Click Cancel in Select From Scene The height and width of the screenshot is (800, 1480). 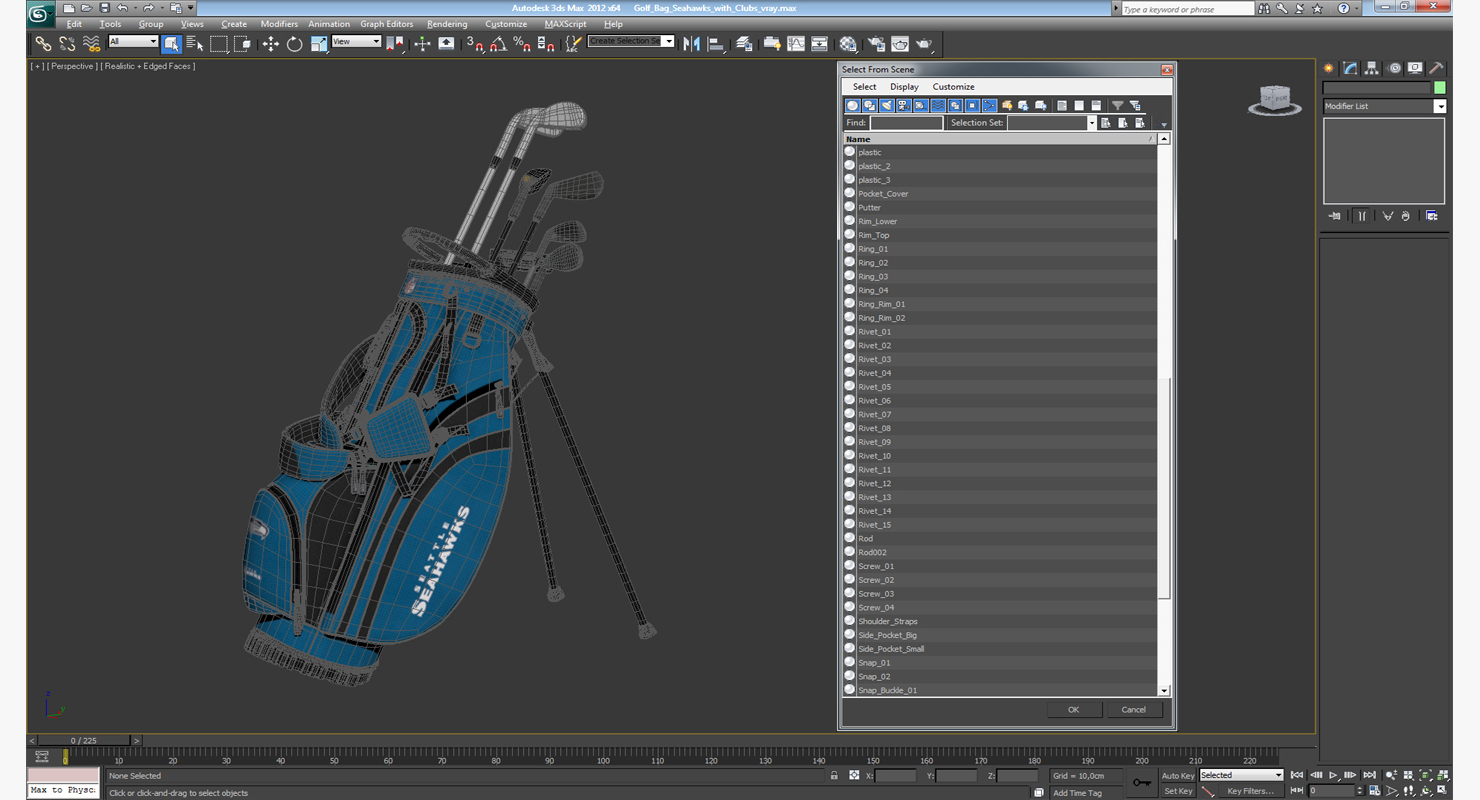[x=1133, y=709]
